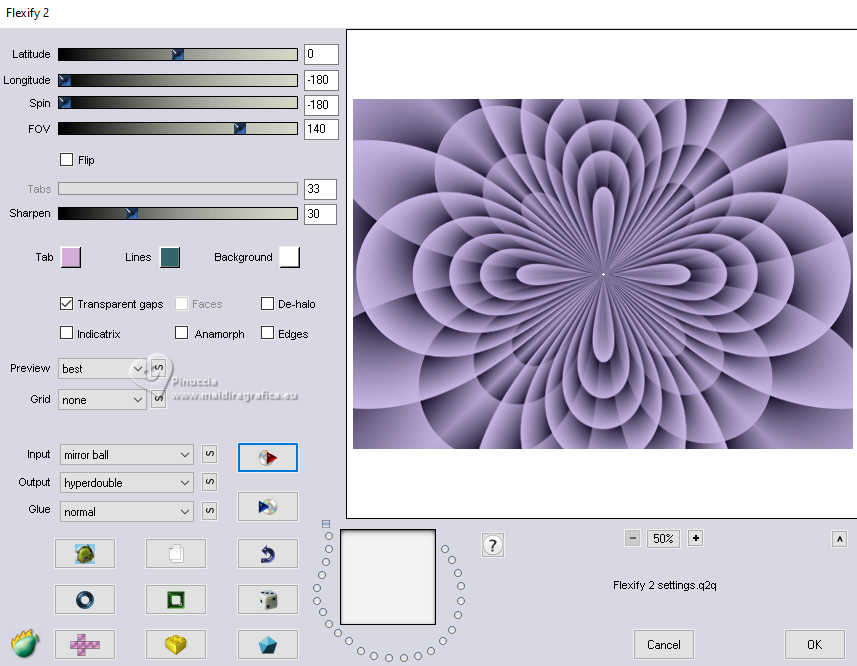Image resolution: width=857 pixels, height=666 pixels.
Task: Click the blue polyhedron icon button
Action: pos(268,645)
